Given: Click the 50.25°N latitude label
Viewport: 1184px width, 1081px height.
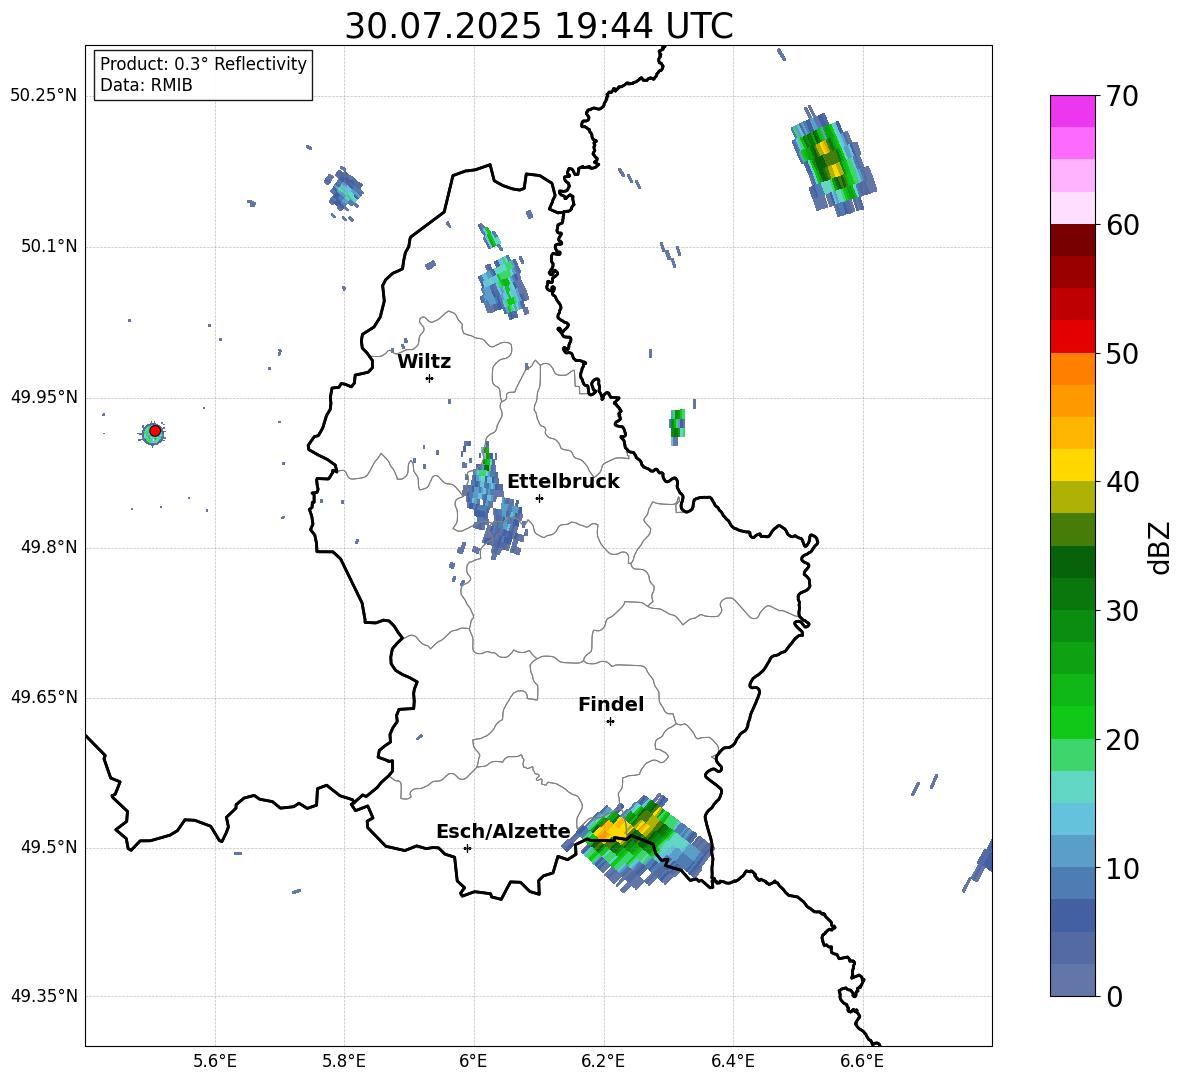Looking at the screenshot, I should [44, 96].
